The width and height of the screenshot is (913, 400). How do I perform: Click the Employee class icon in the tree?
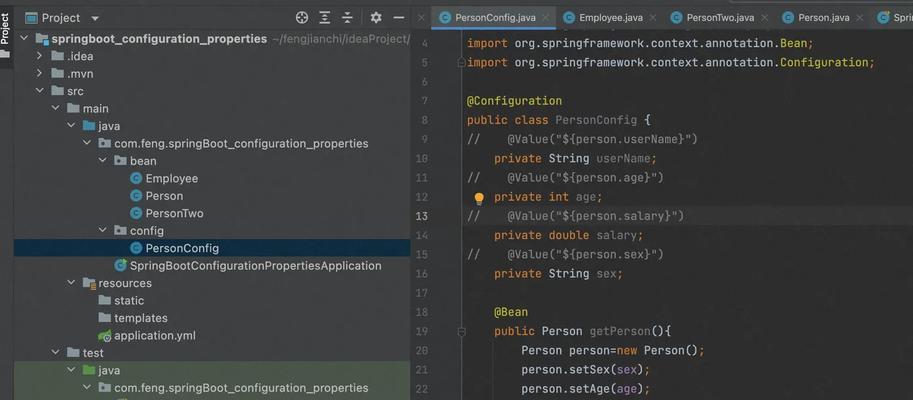click(x=136, y=179)
